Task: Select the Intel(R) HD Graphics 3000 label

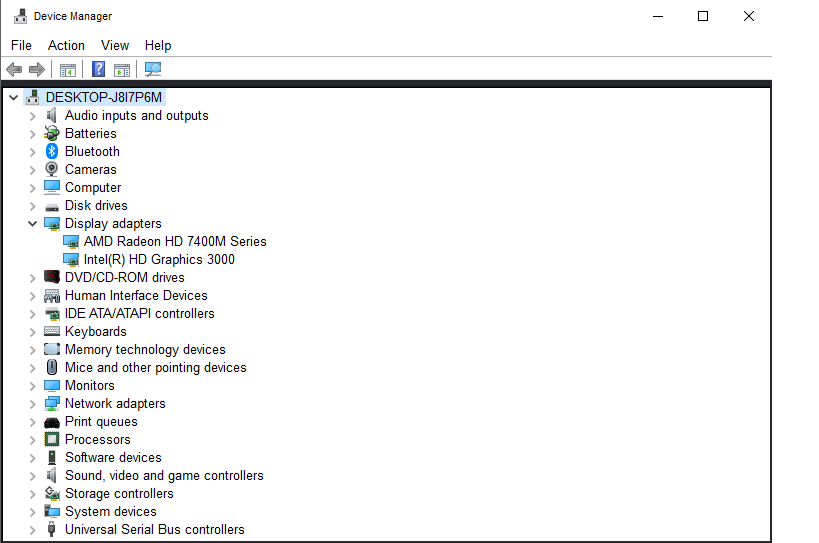Action: [x=159, y=259]
